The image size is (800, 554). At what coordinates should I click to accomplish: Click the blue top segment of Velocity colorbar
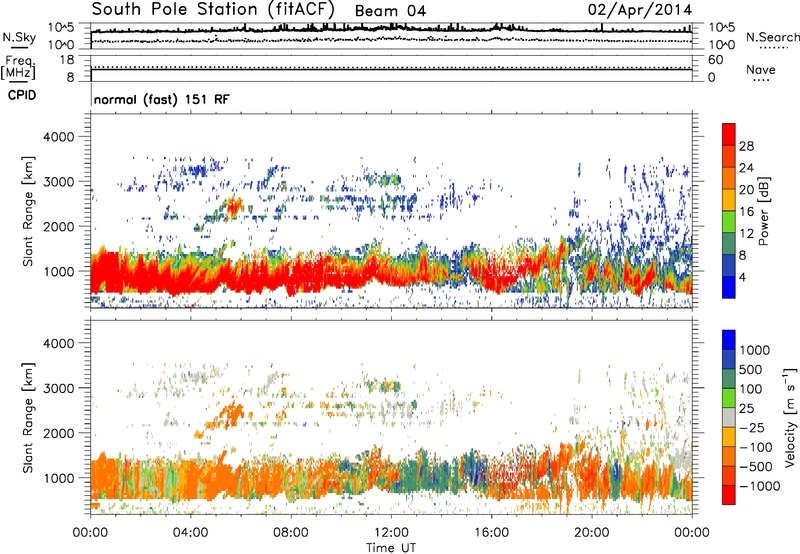click(x=729, y=340)
